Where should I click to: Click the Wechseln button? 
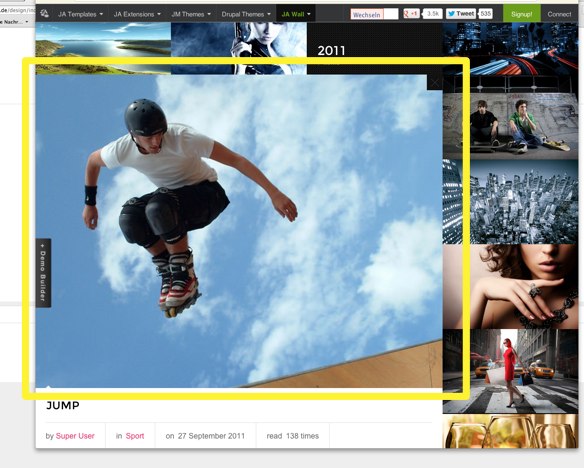[x=367, y=15]
